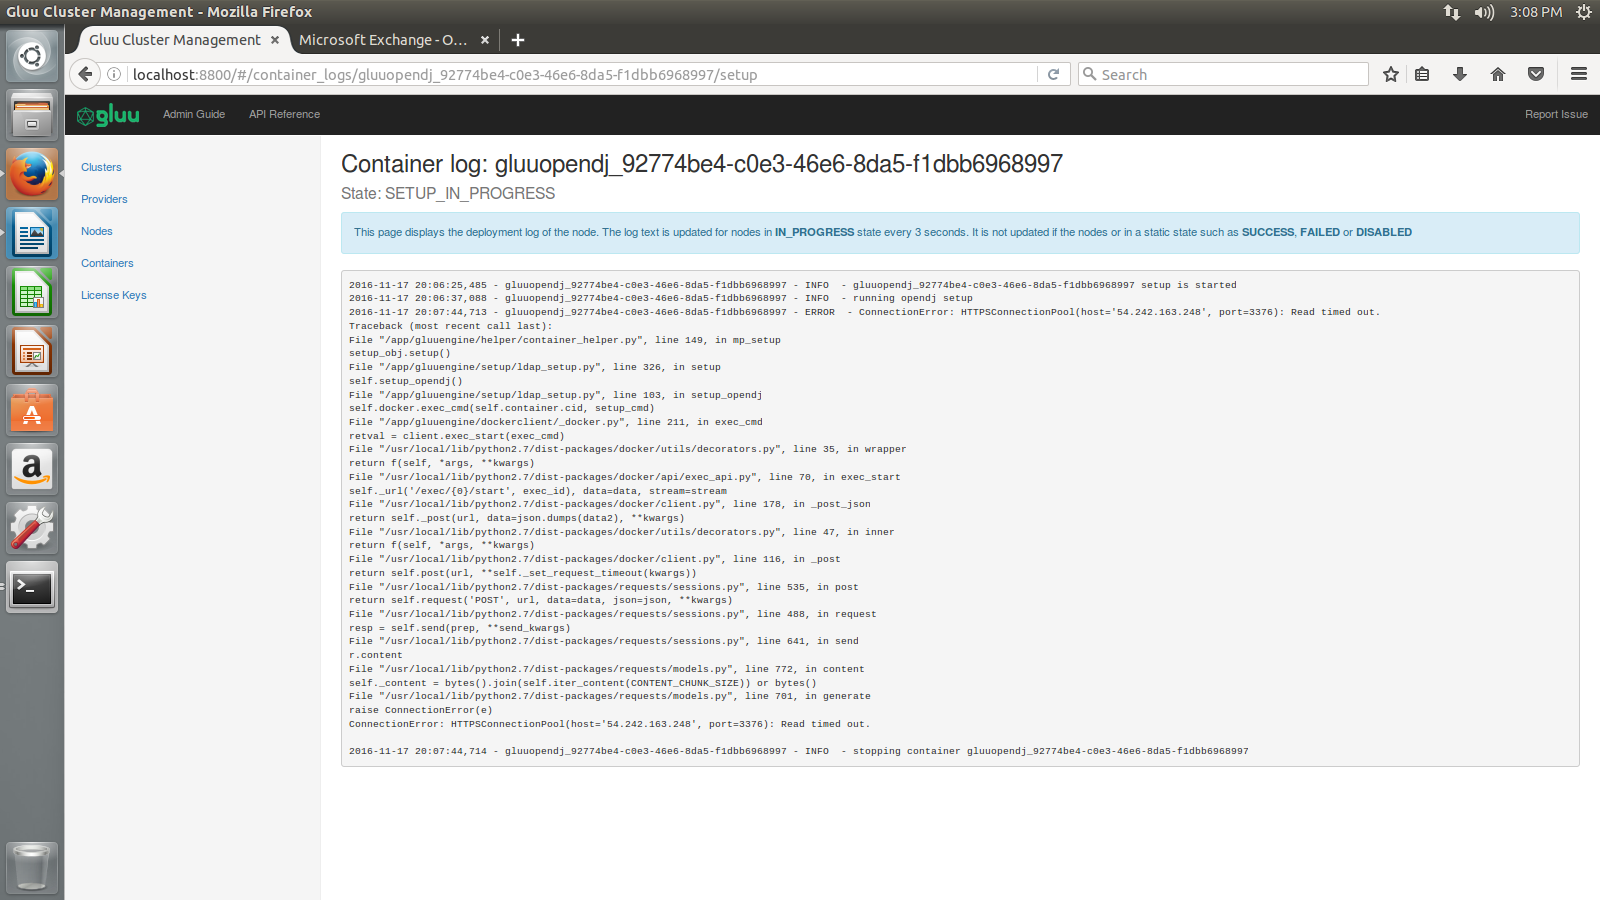Go to Nodes section
The image size is (1600, 900).
97,231
